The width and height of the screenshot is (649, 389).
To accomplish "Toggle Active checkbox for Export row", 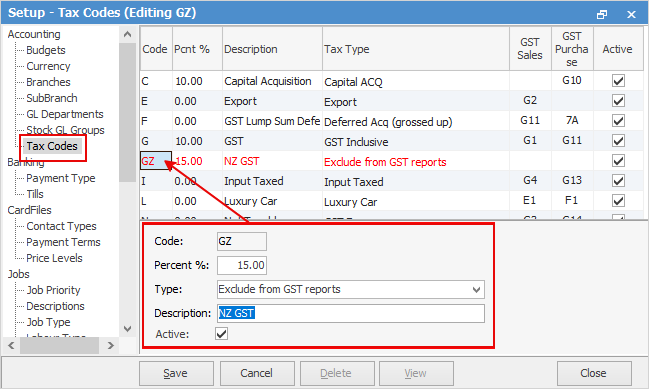I will pos(618,101).
